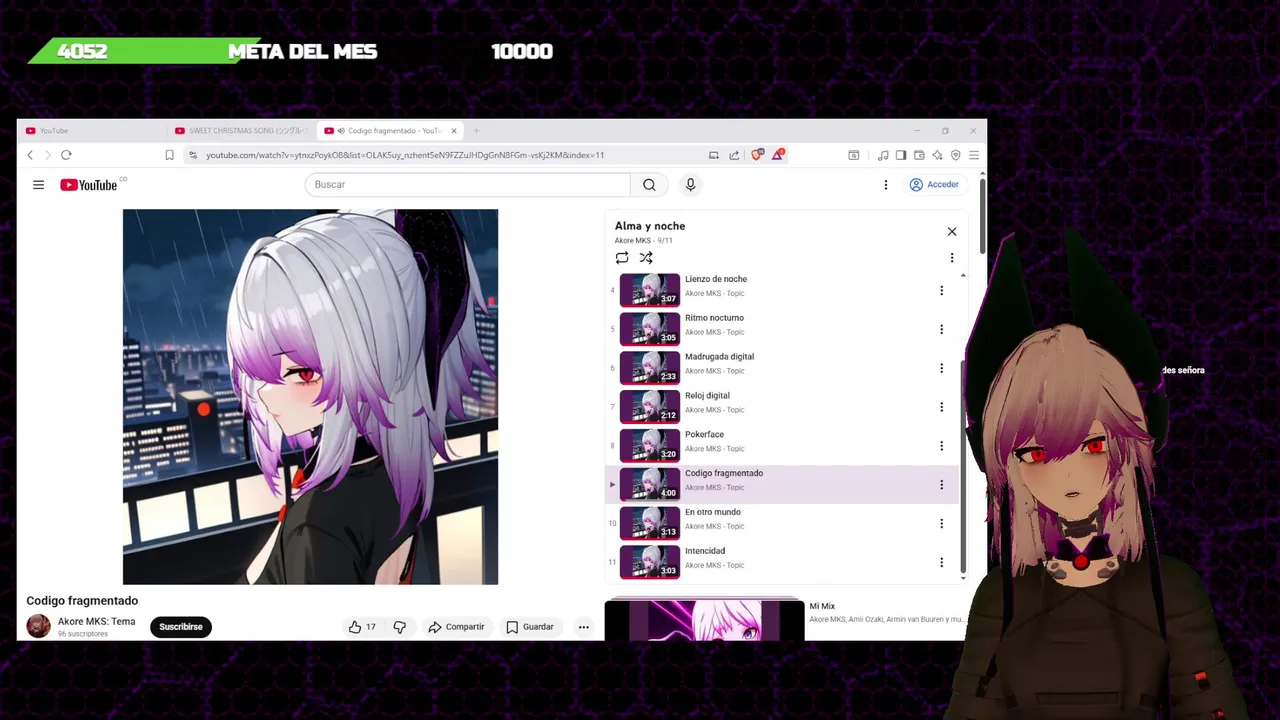Open the YouTube hamburger guide menu
The width and height of the screenshot is (1280, 720).
[38, 184]
